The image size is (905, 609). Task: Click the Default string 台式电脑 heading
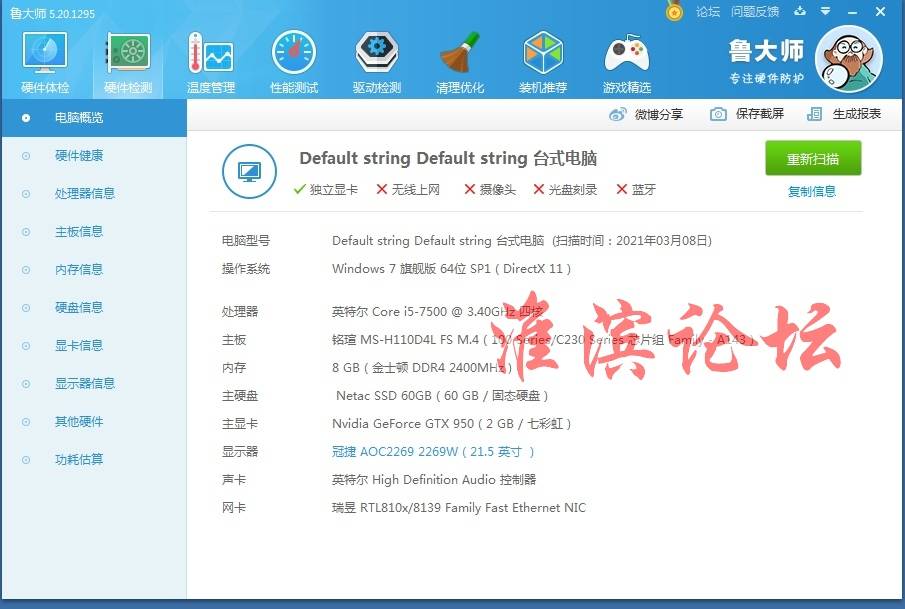click(x=448, y=158)
